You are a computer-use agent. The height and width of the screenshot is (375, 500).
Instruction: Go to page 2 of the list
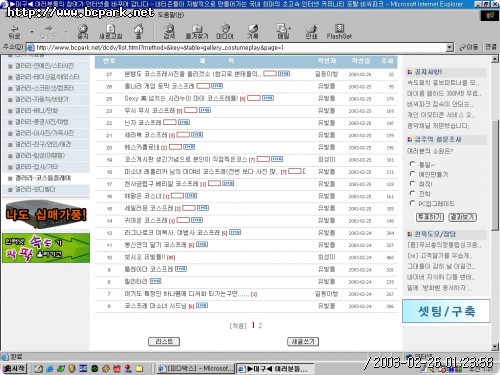260,325
